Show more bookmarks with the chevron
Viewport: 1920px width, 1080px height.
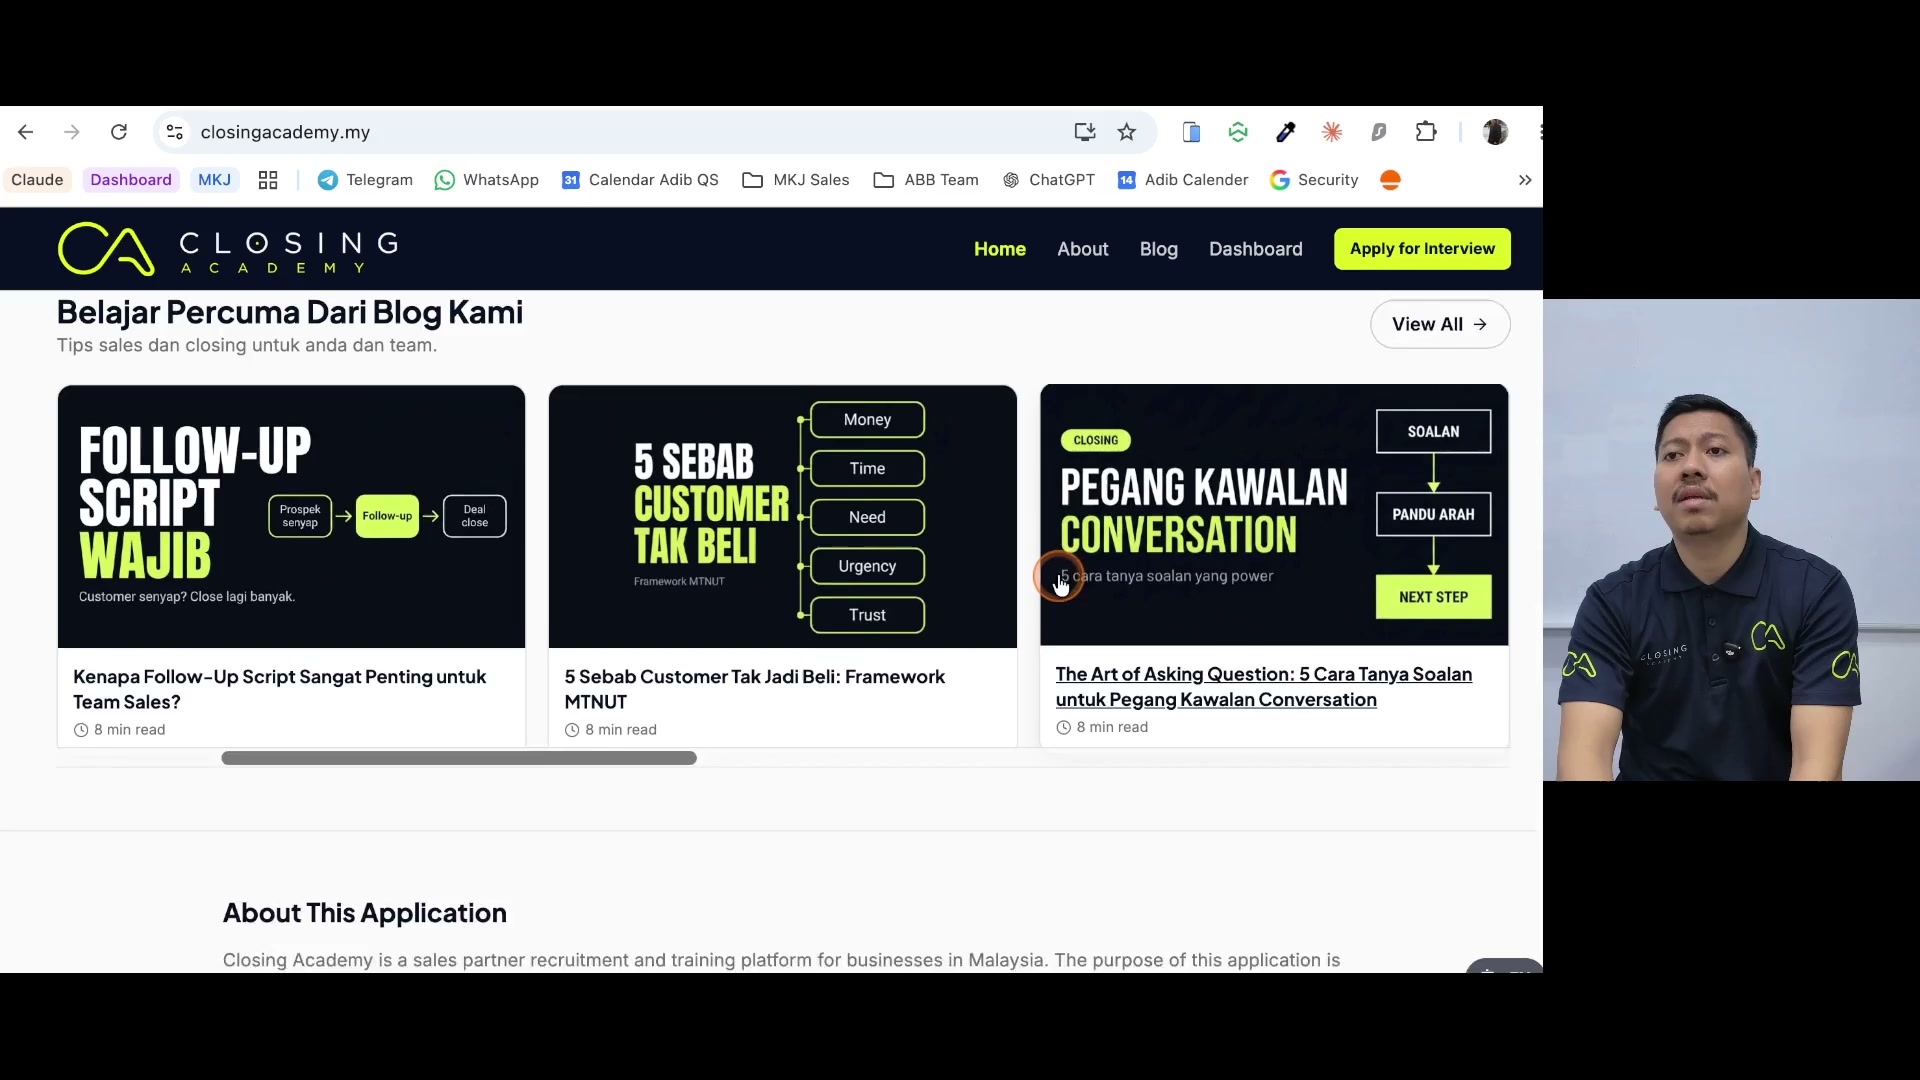[x=1525, y=180]
